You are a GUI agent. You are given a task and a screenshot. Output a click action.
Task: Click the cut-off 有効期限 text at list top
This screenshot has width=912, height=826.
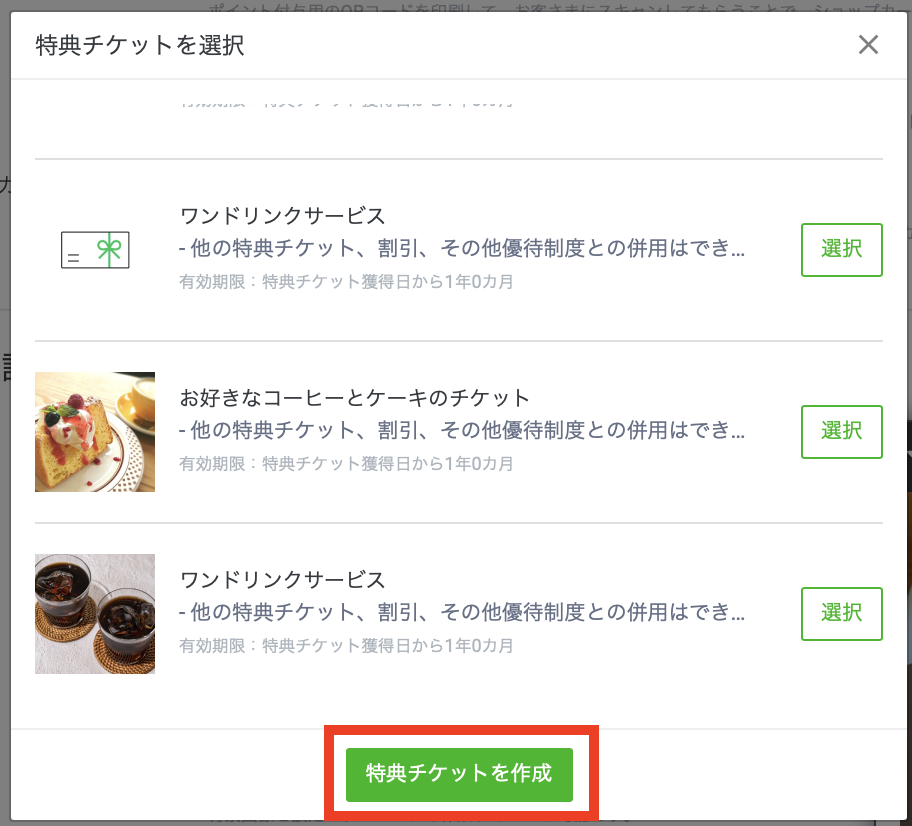coord(346,102)
